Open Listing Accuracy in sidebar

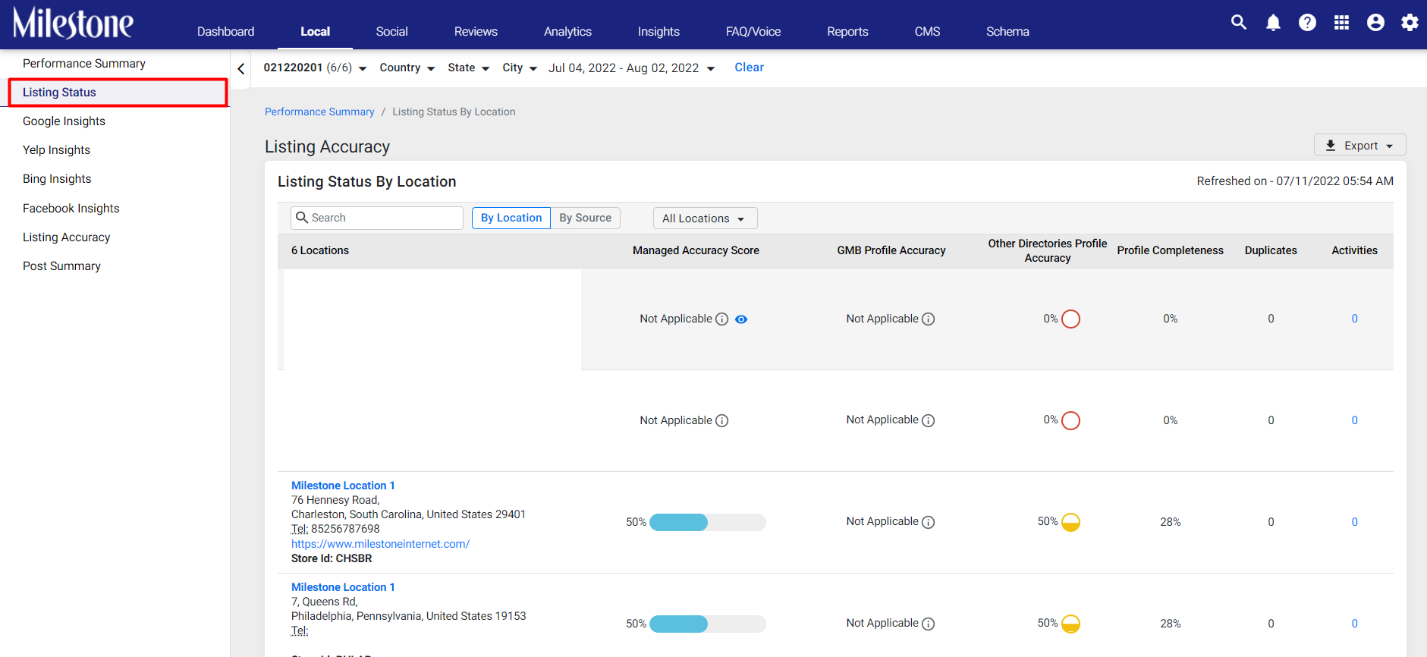[66, 238]
